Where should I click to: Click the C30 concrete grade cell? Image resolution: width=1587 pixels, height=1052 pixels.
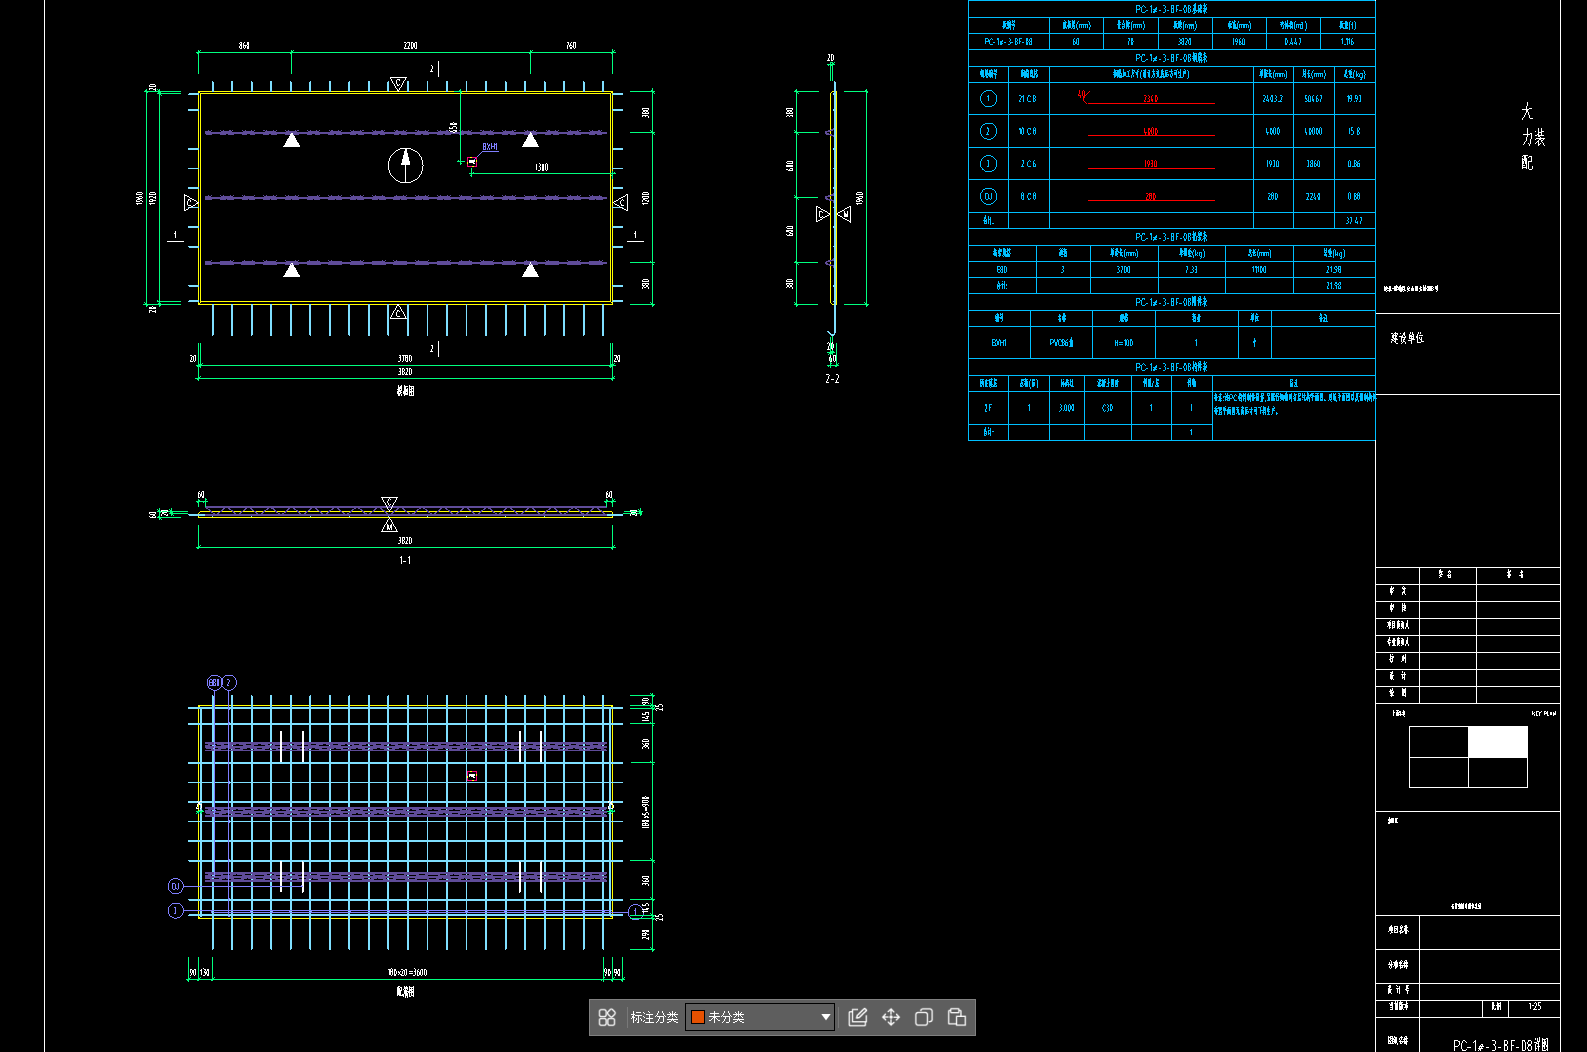tap(1108, 408)
